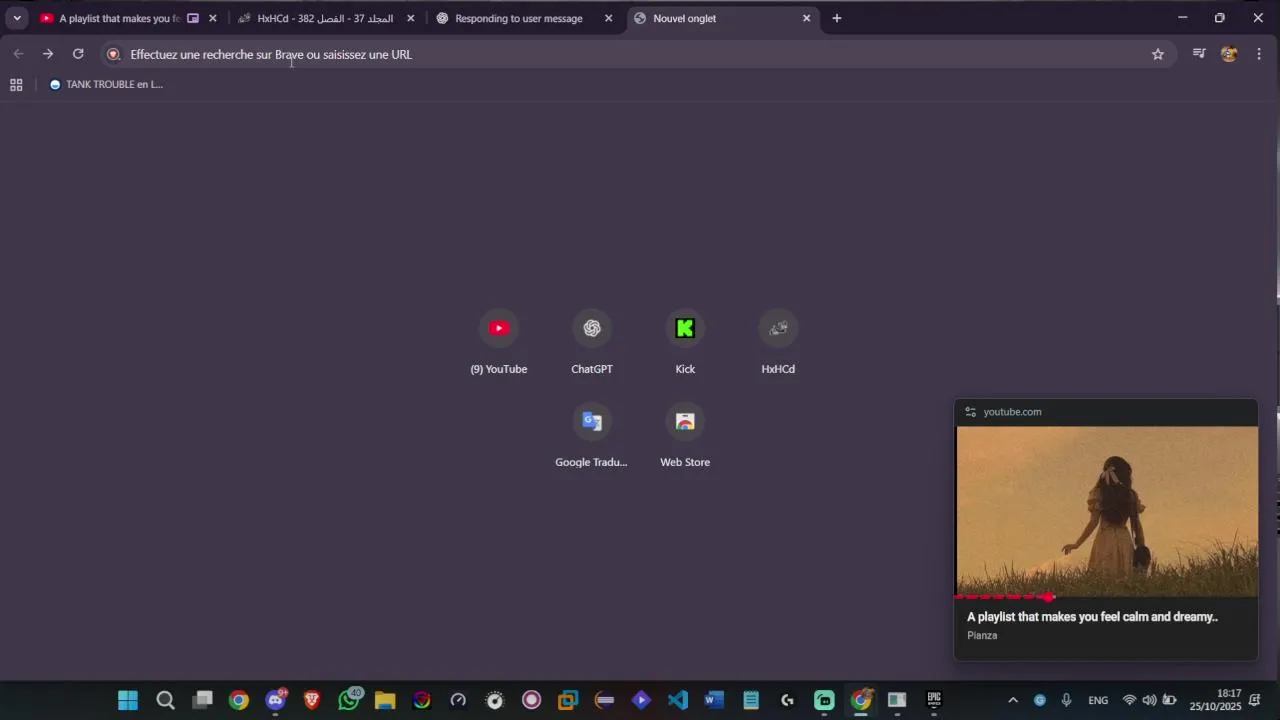Open the volume speaker tray icon
Image resolution: width=1280 pixels, height=720 pixels.
(x=1149, y=700)
